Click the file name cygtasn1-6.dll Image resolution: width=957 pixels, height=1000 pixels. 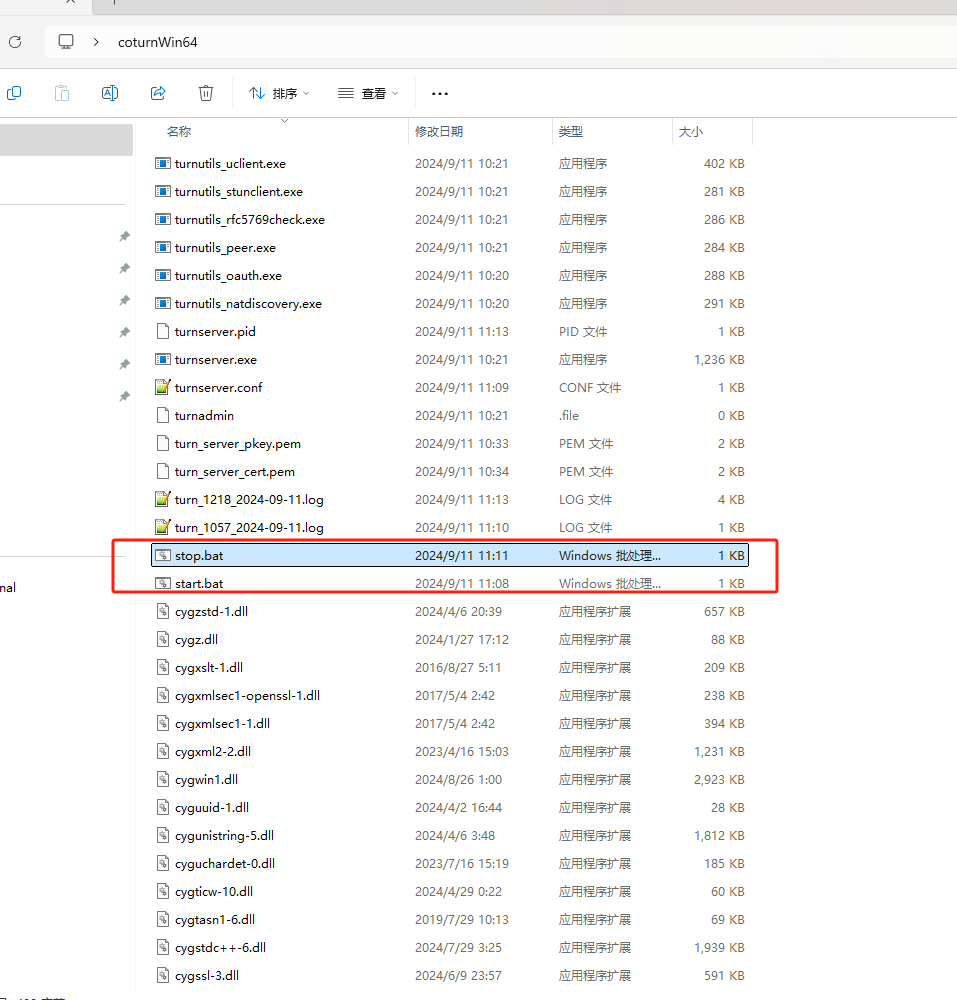pos(215,920)
